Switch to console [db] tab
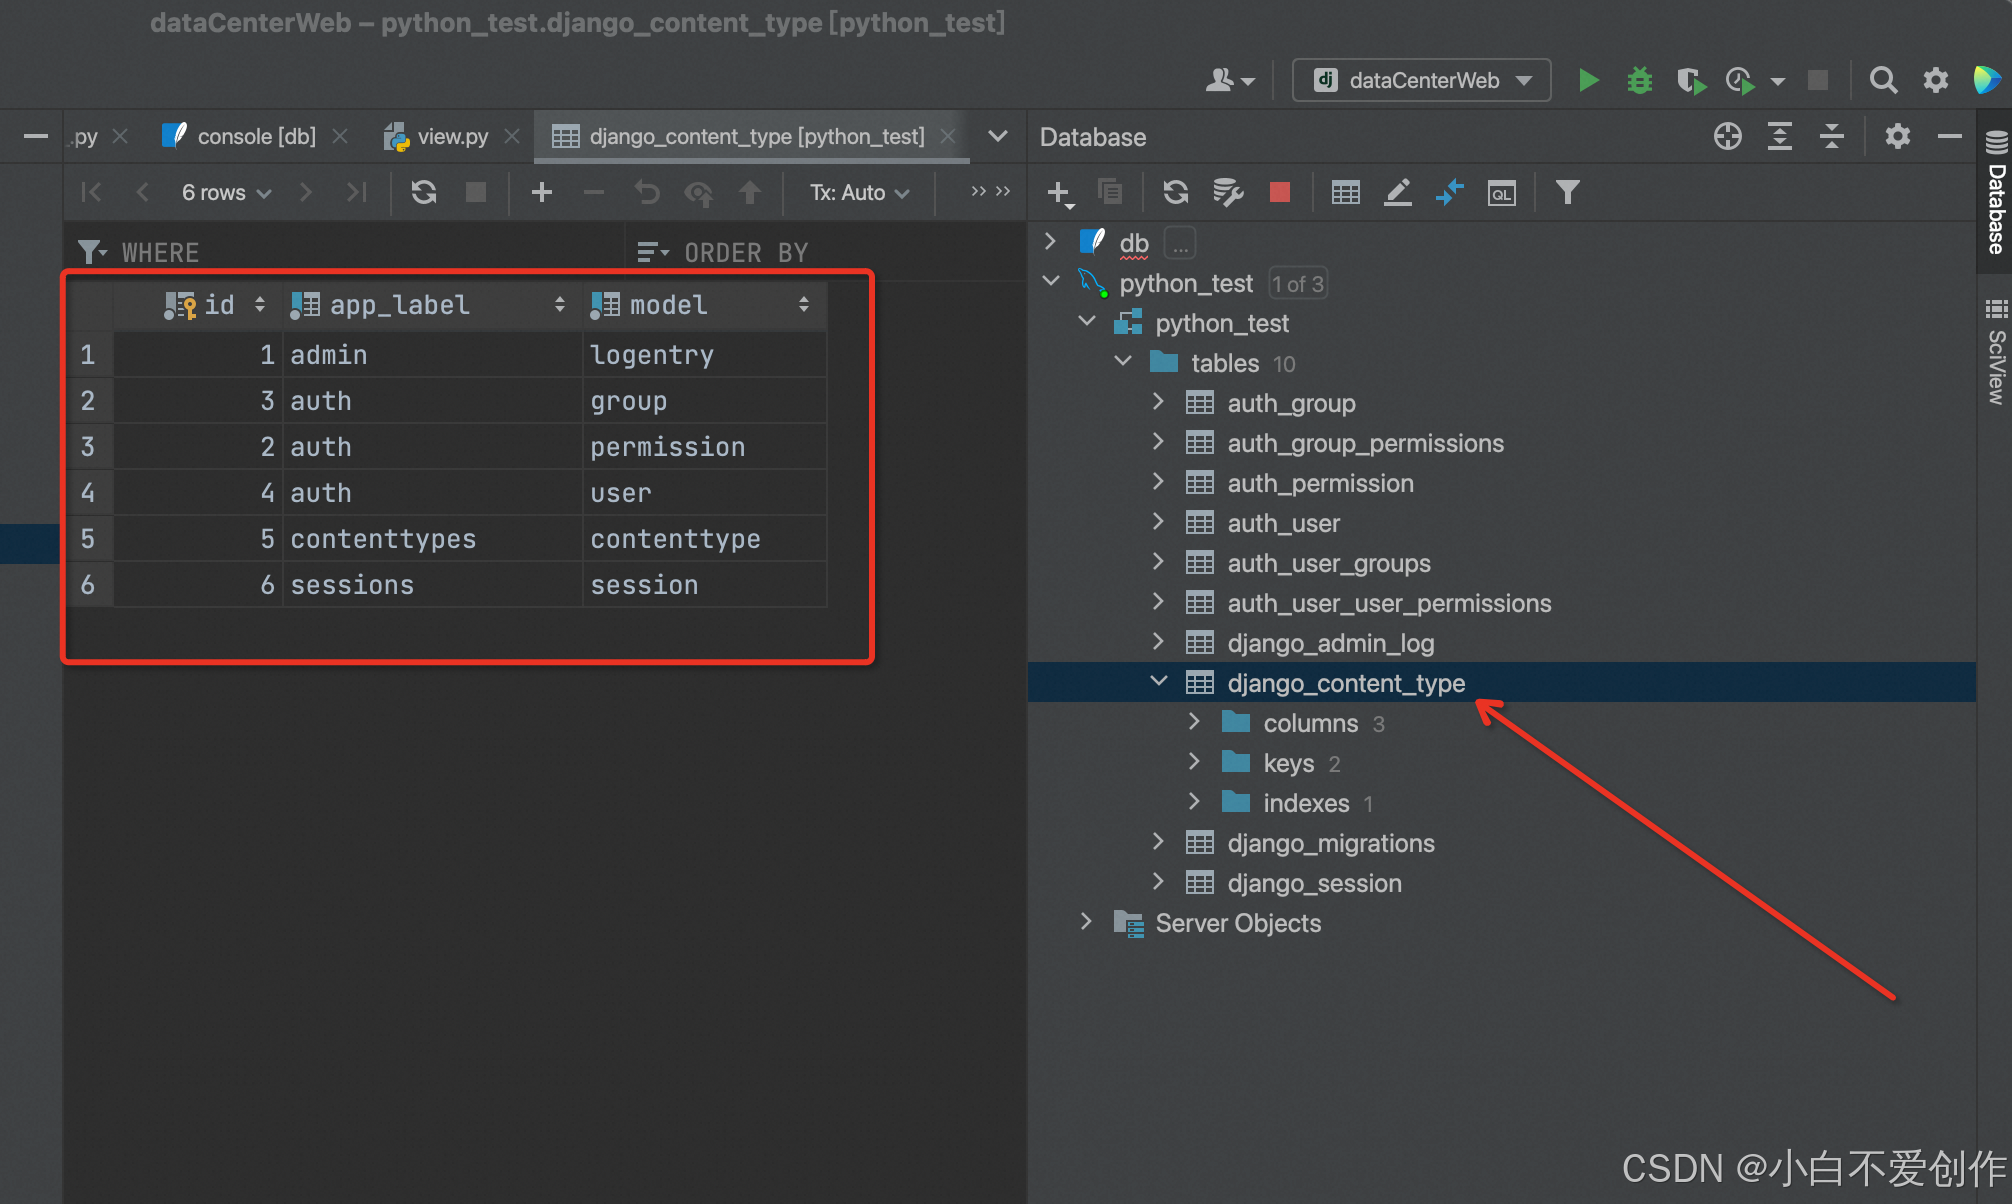The height and width of the screenshot is (1204, 2012). point(255,136)
